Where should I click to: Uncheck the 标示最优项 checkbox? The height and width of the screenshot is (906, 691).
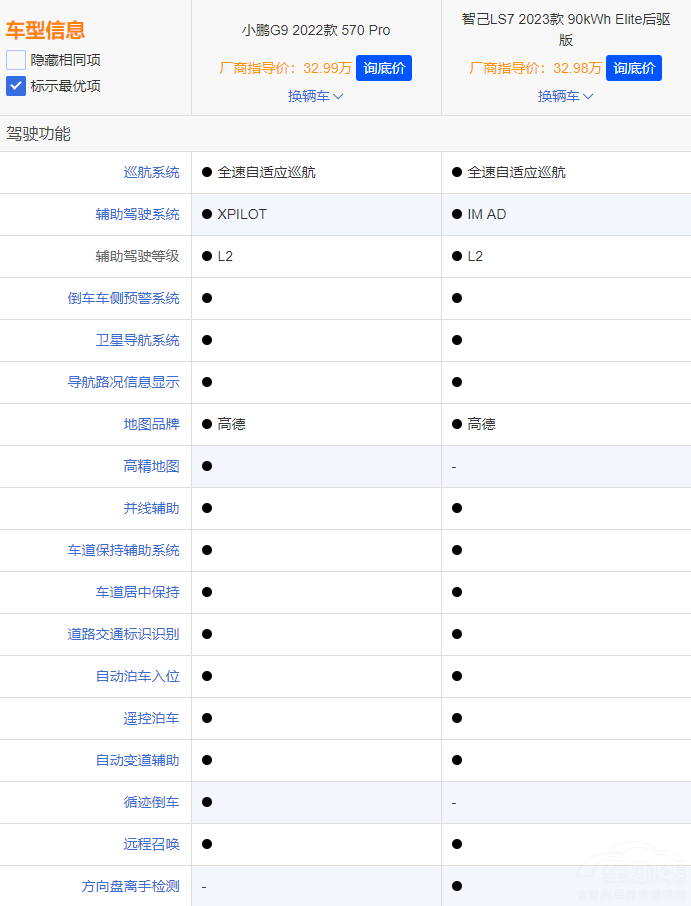coord(16,86)
